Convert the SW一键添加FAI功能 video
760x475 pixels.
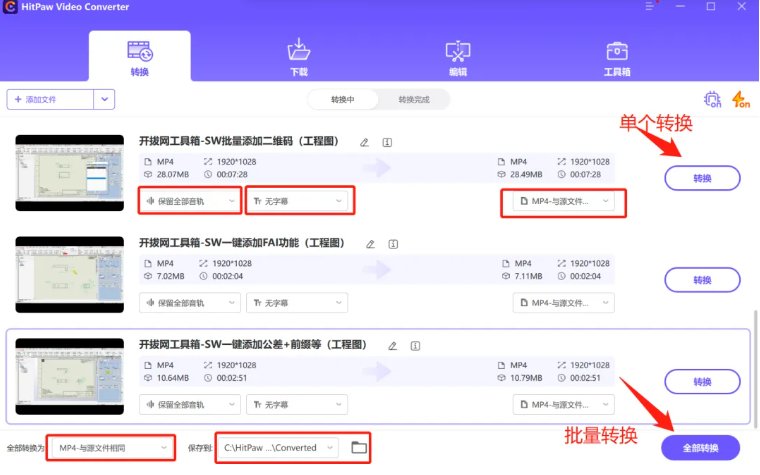tap(702, 280)
